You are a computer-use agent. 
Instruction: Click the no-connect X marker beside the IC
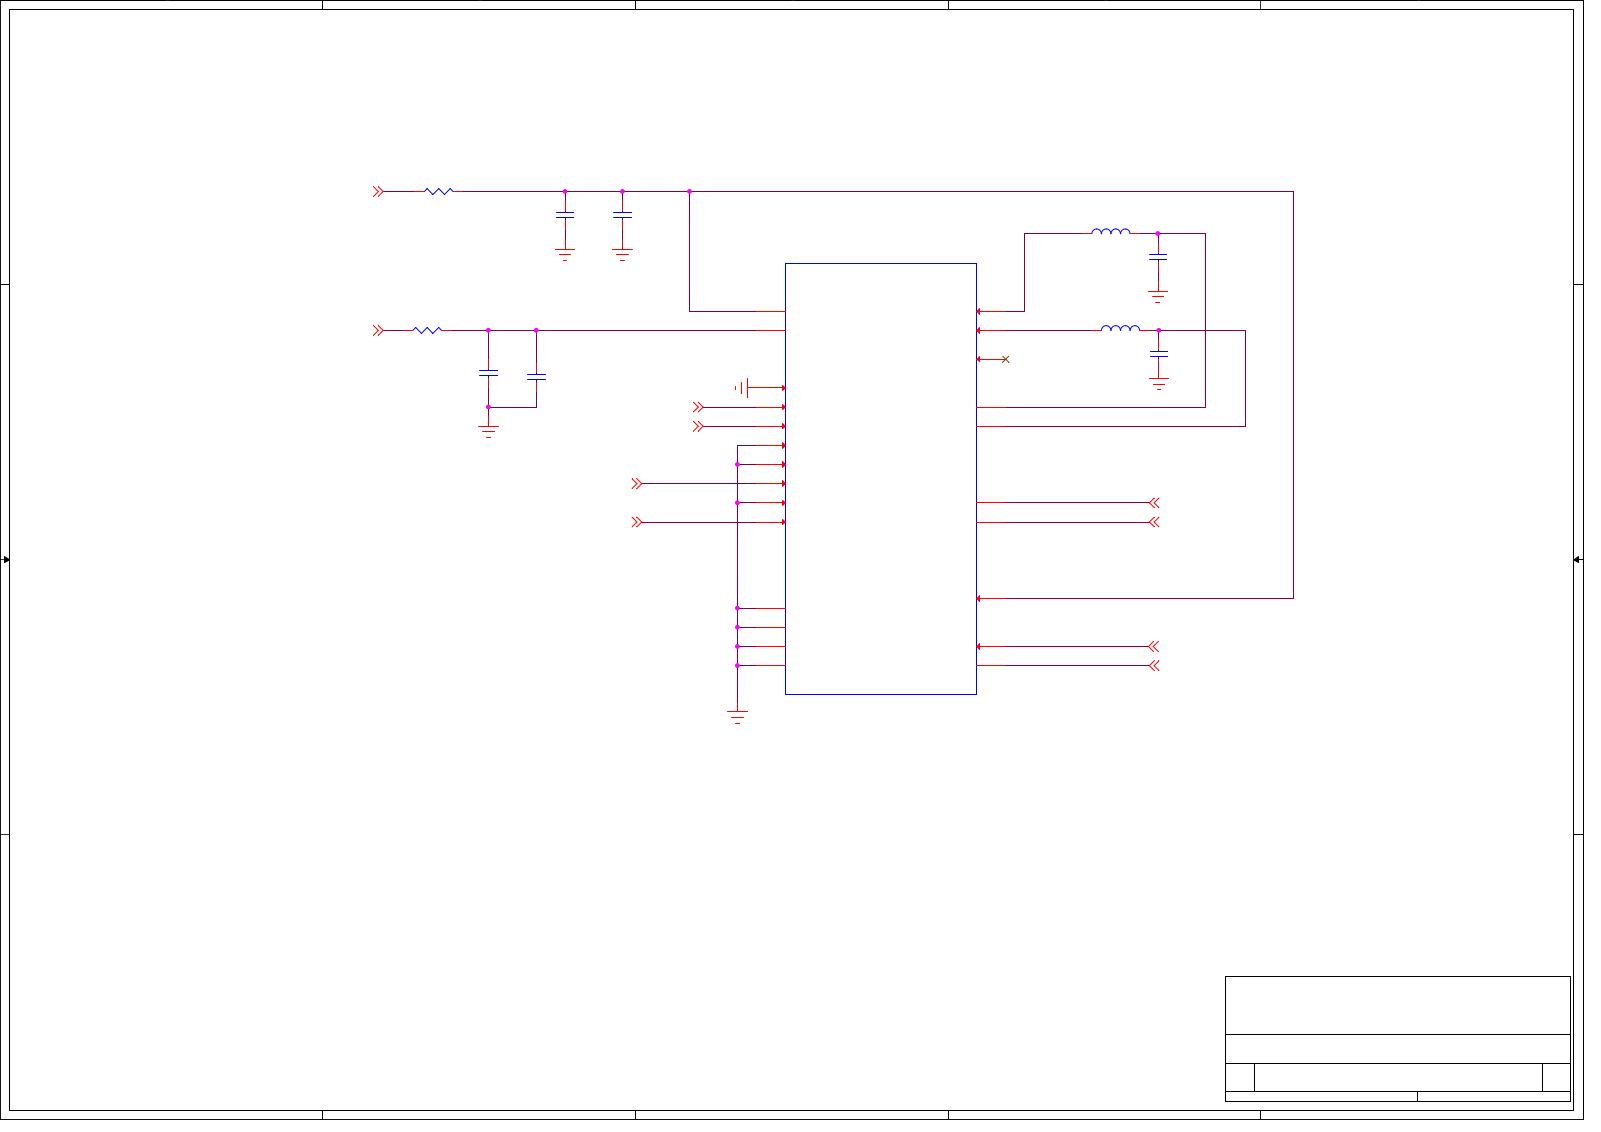1005,359
